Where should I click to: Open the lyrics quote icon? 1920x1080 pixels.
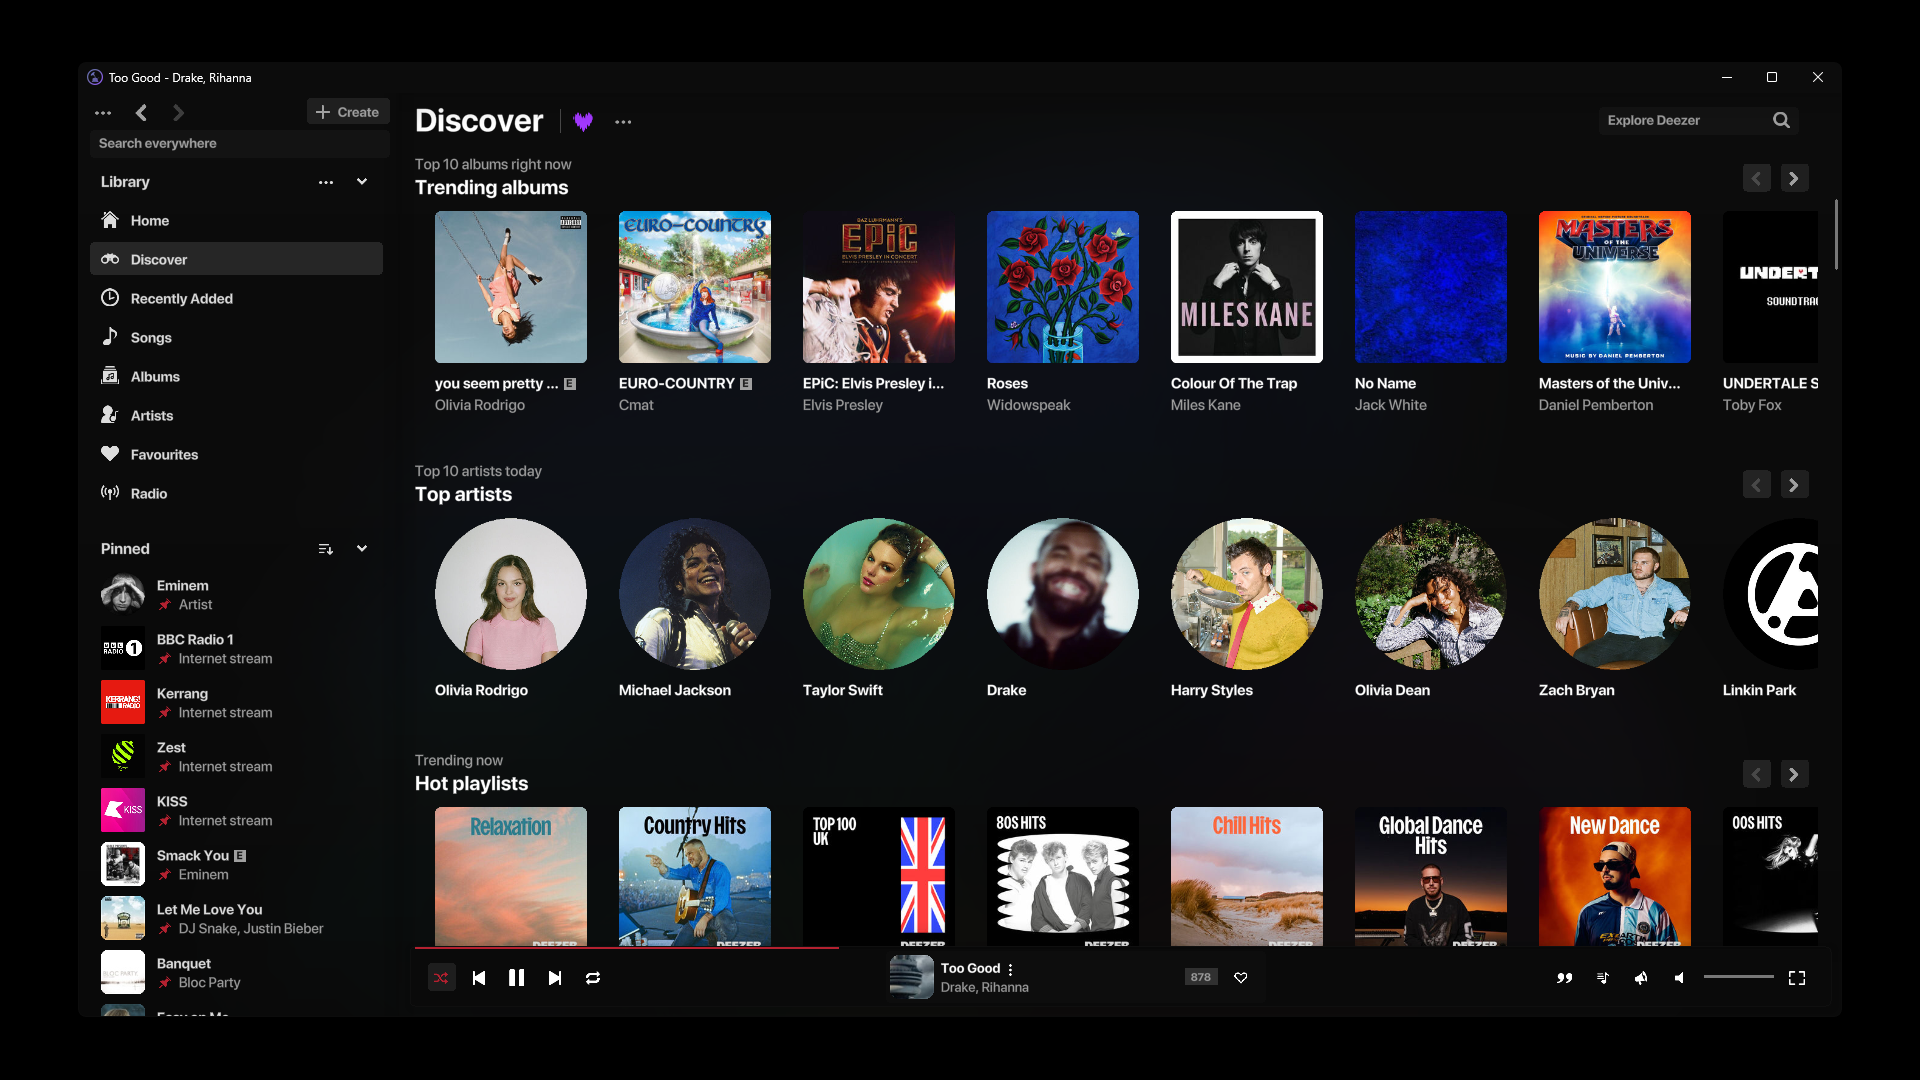[1565, 978]
